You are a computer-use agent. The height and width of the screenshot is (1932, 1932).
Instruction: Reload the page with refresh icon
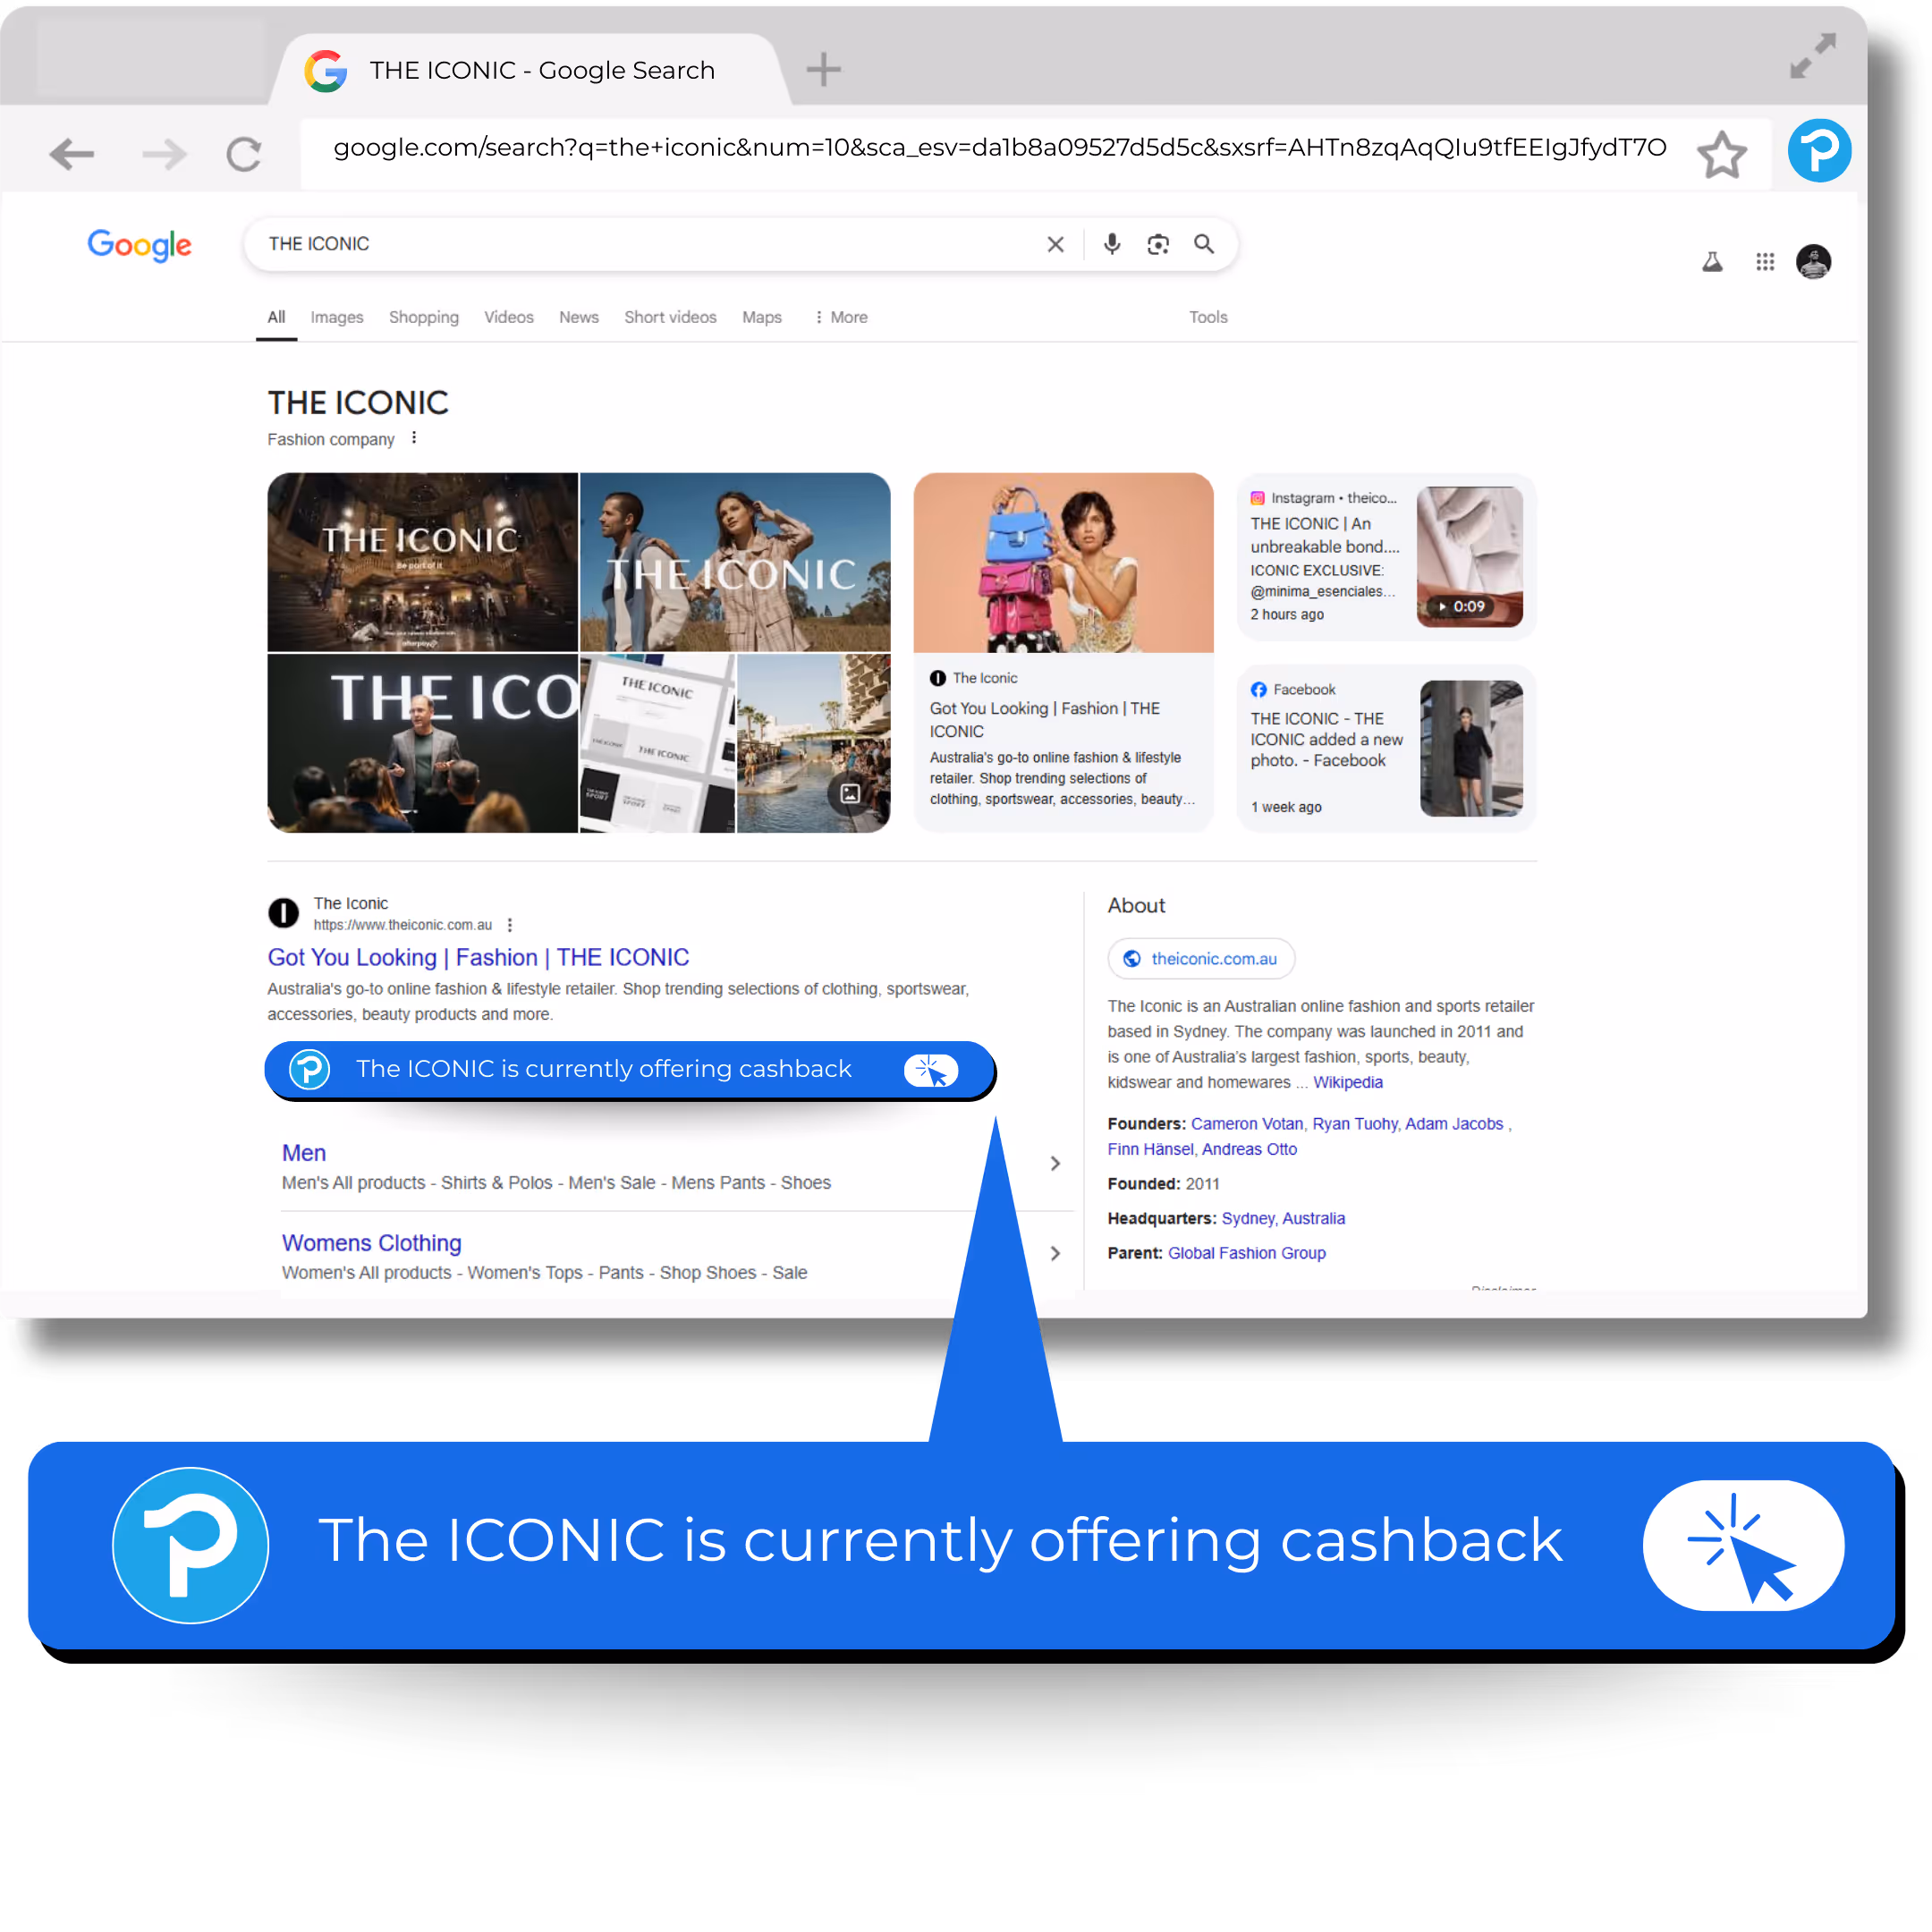(x=243, y=154)
